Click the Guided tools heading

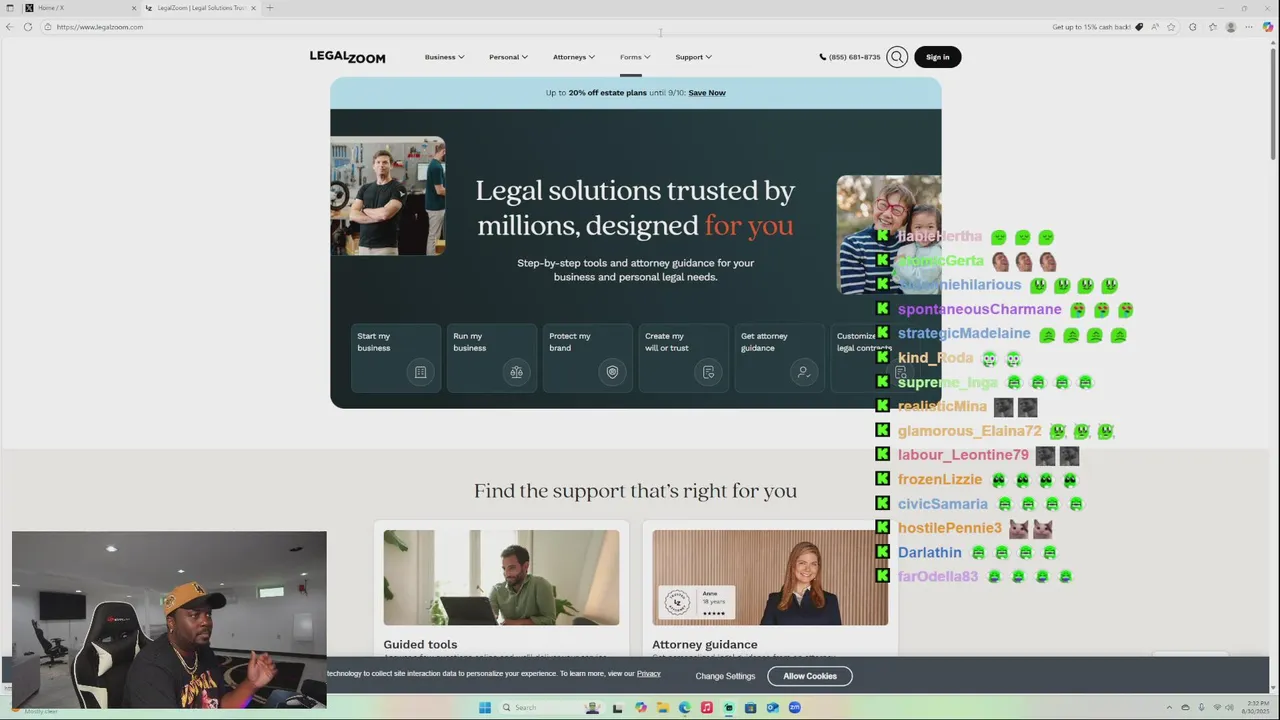point(420,645)
